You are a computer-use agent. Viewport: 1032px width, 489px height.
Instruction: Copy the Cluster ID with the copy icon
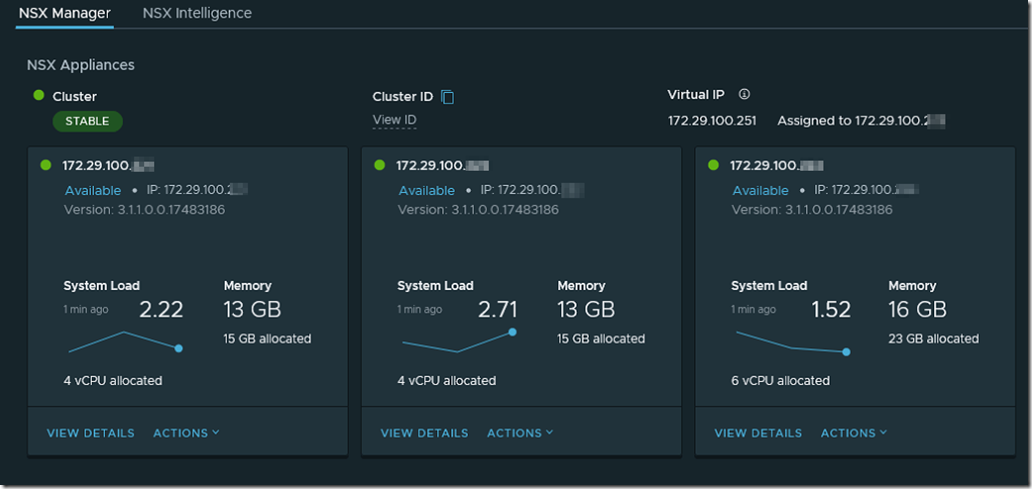click(448, 97)
